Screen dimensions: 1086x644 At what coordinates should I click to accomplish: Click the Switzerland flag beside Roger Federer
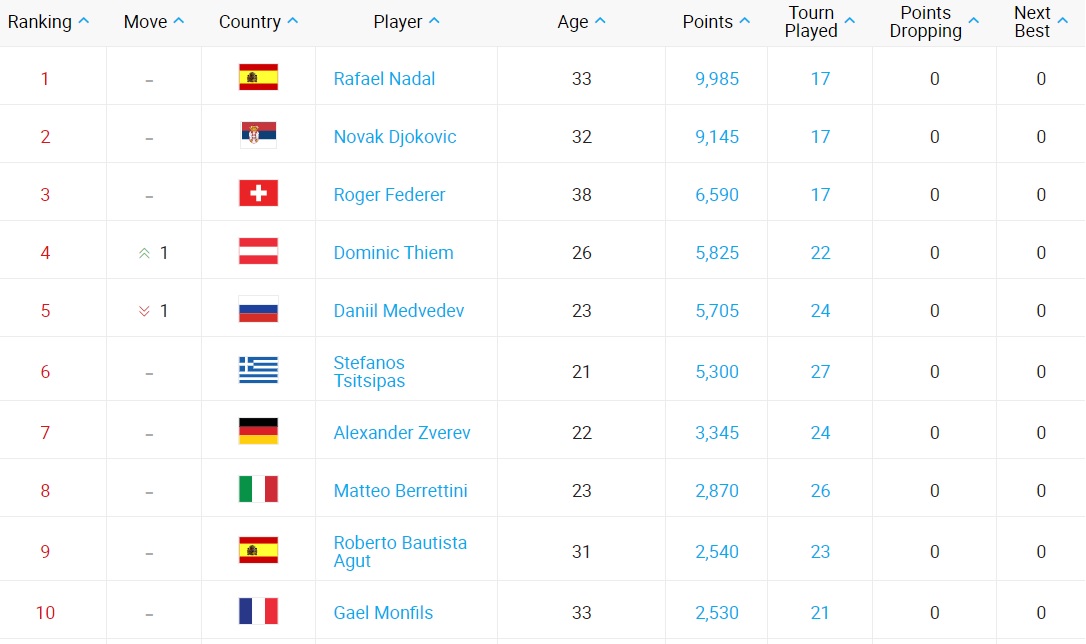(x=258, y=194)
